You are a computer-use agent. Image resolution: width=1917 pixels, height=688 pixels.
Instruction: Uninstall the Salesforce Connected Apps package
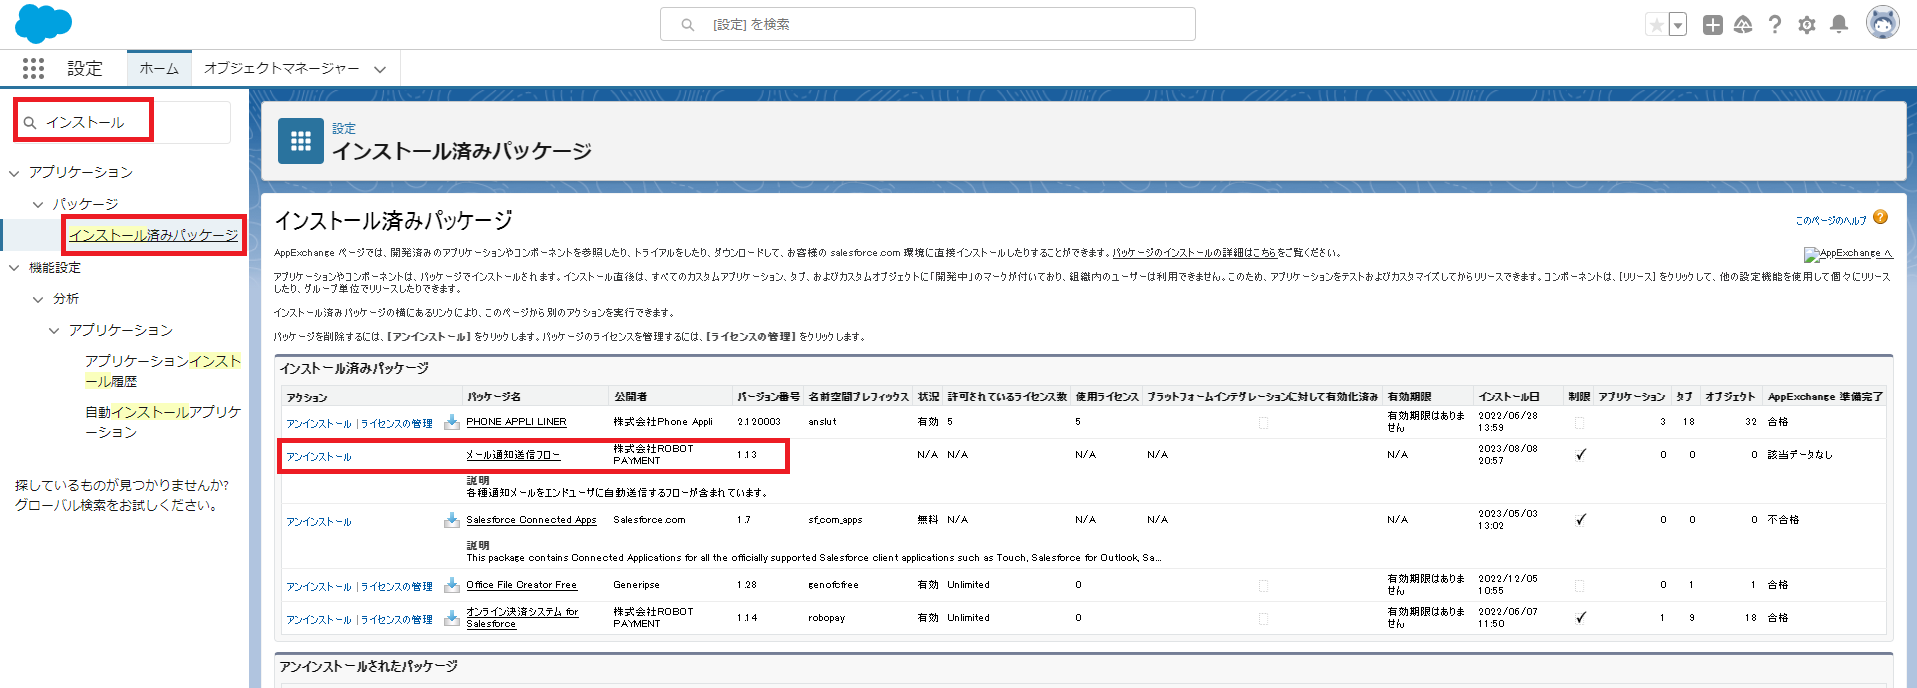(x=319, y=522)
